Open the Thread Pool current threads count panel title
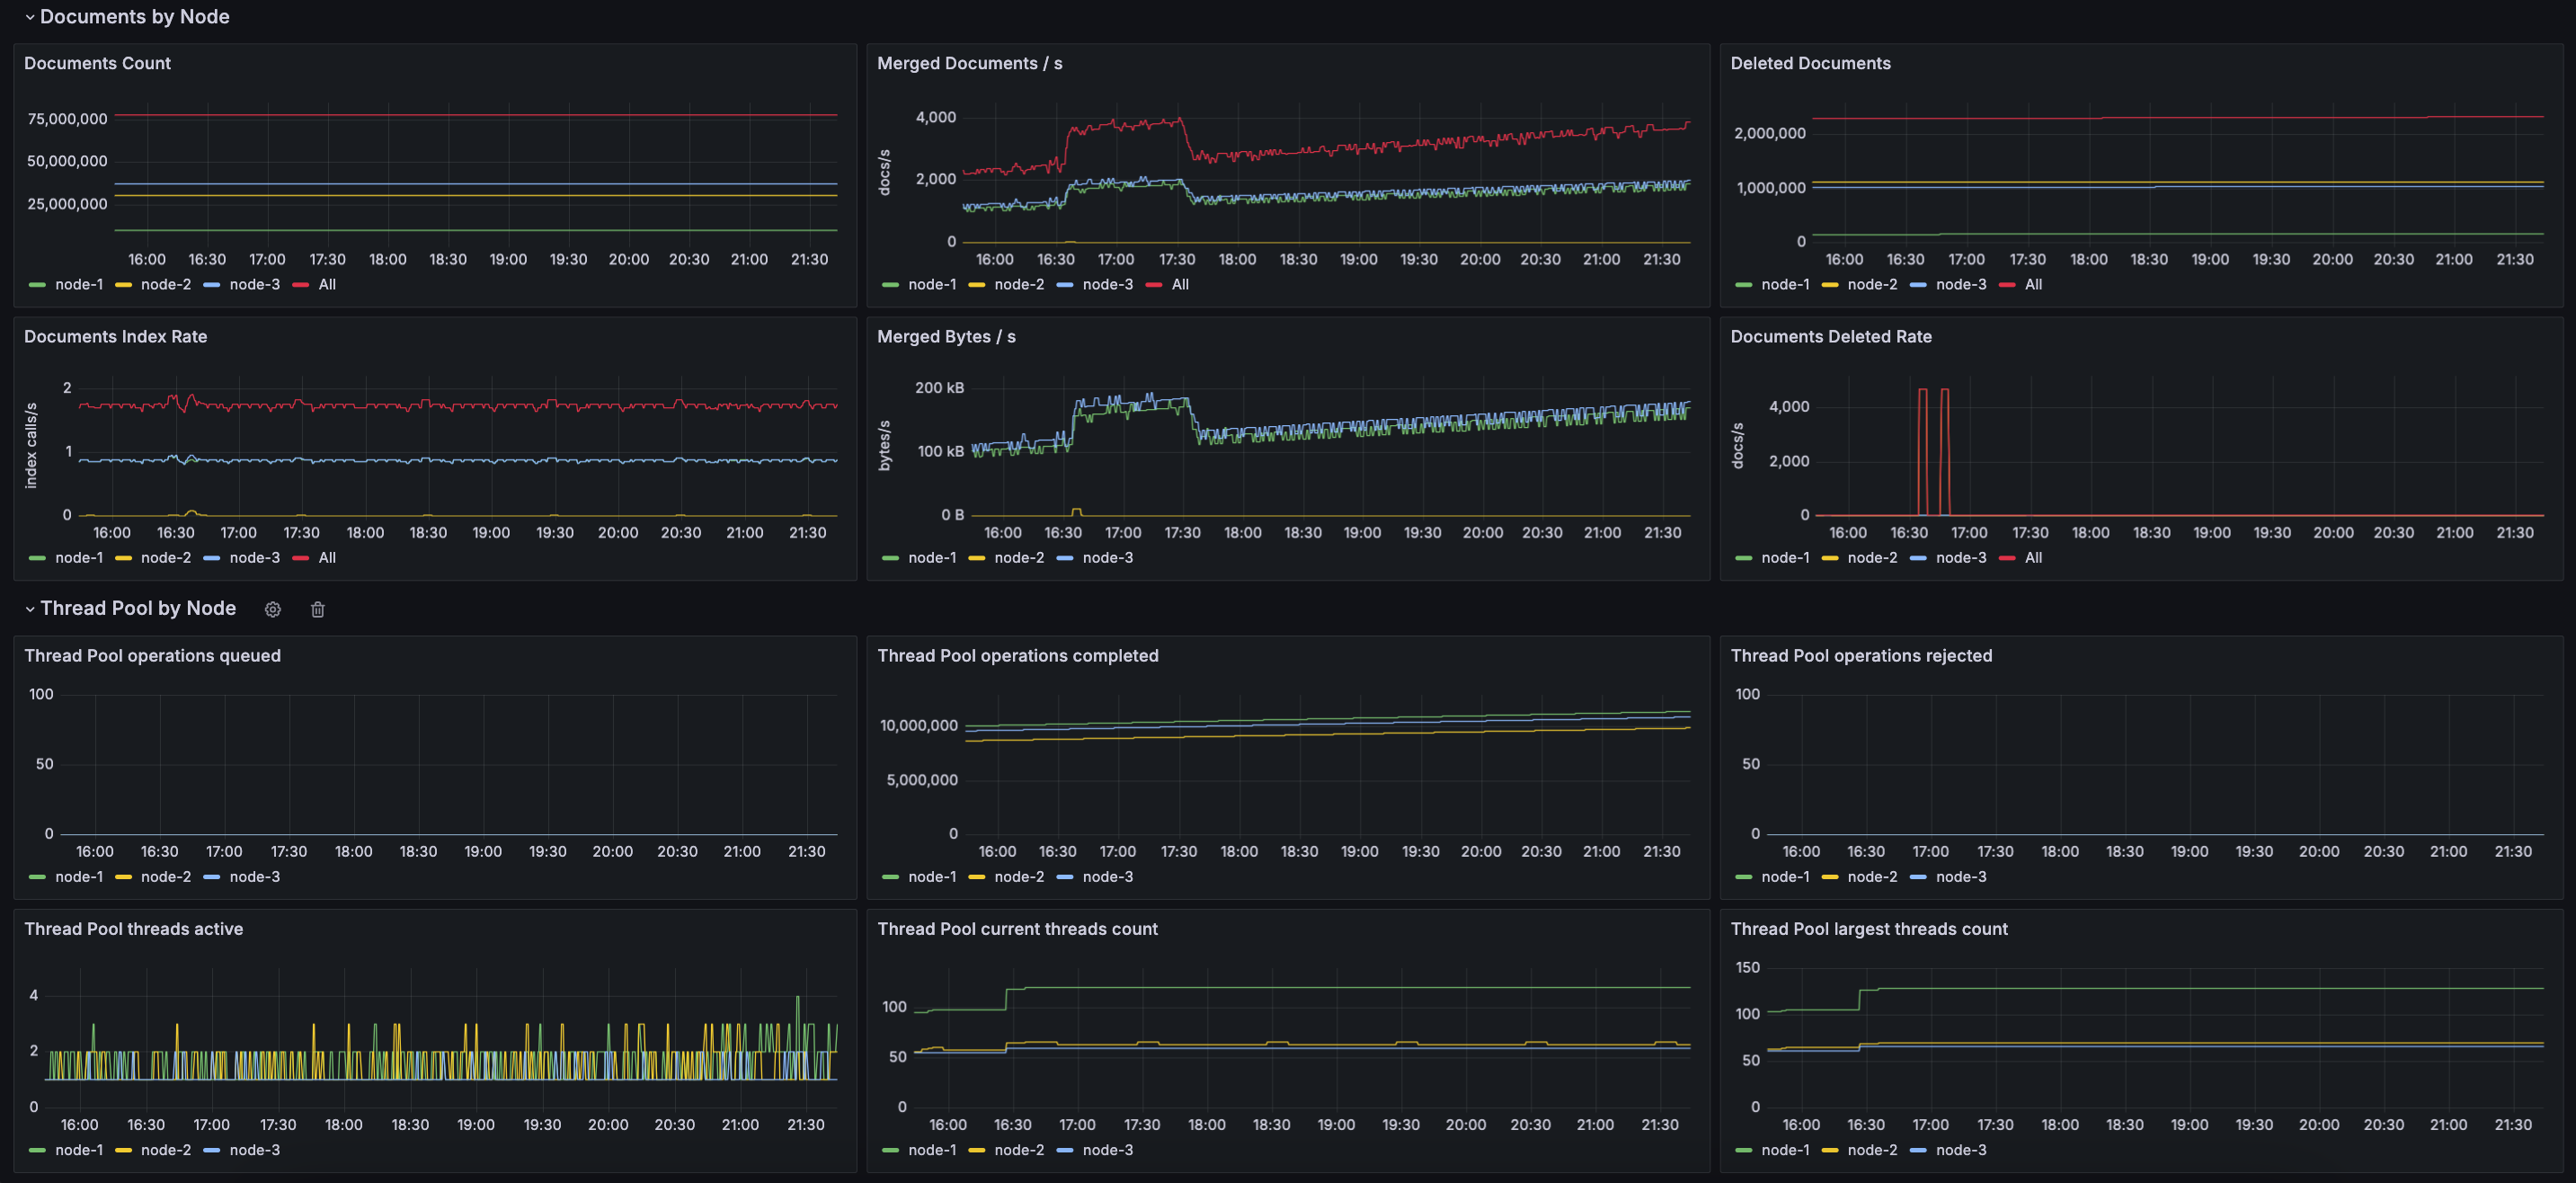Viewport: 2576px width, 1183px height. pyautogui.click(x=1017, y=929)
